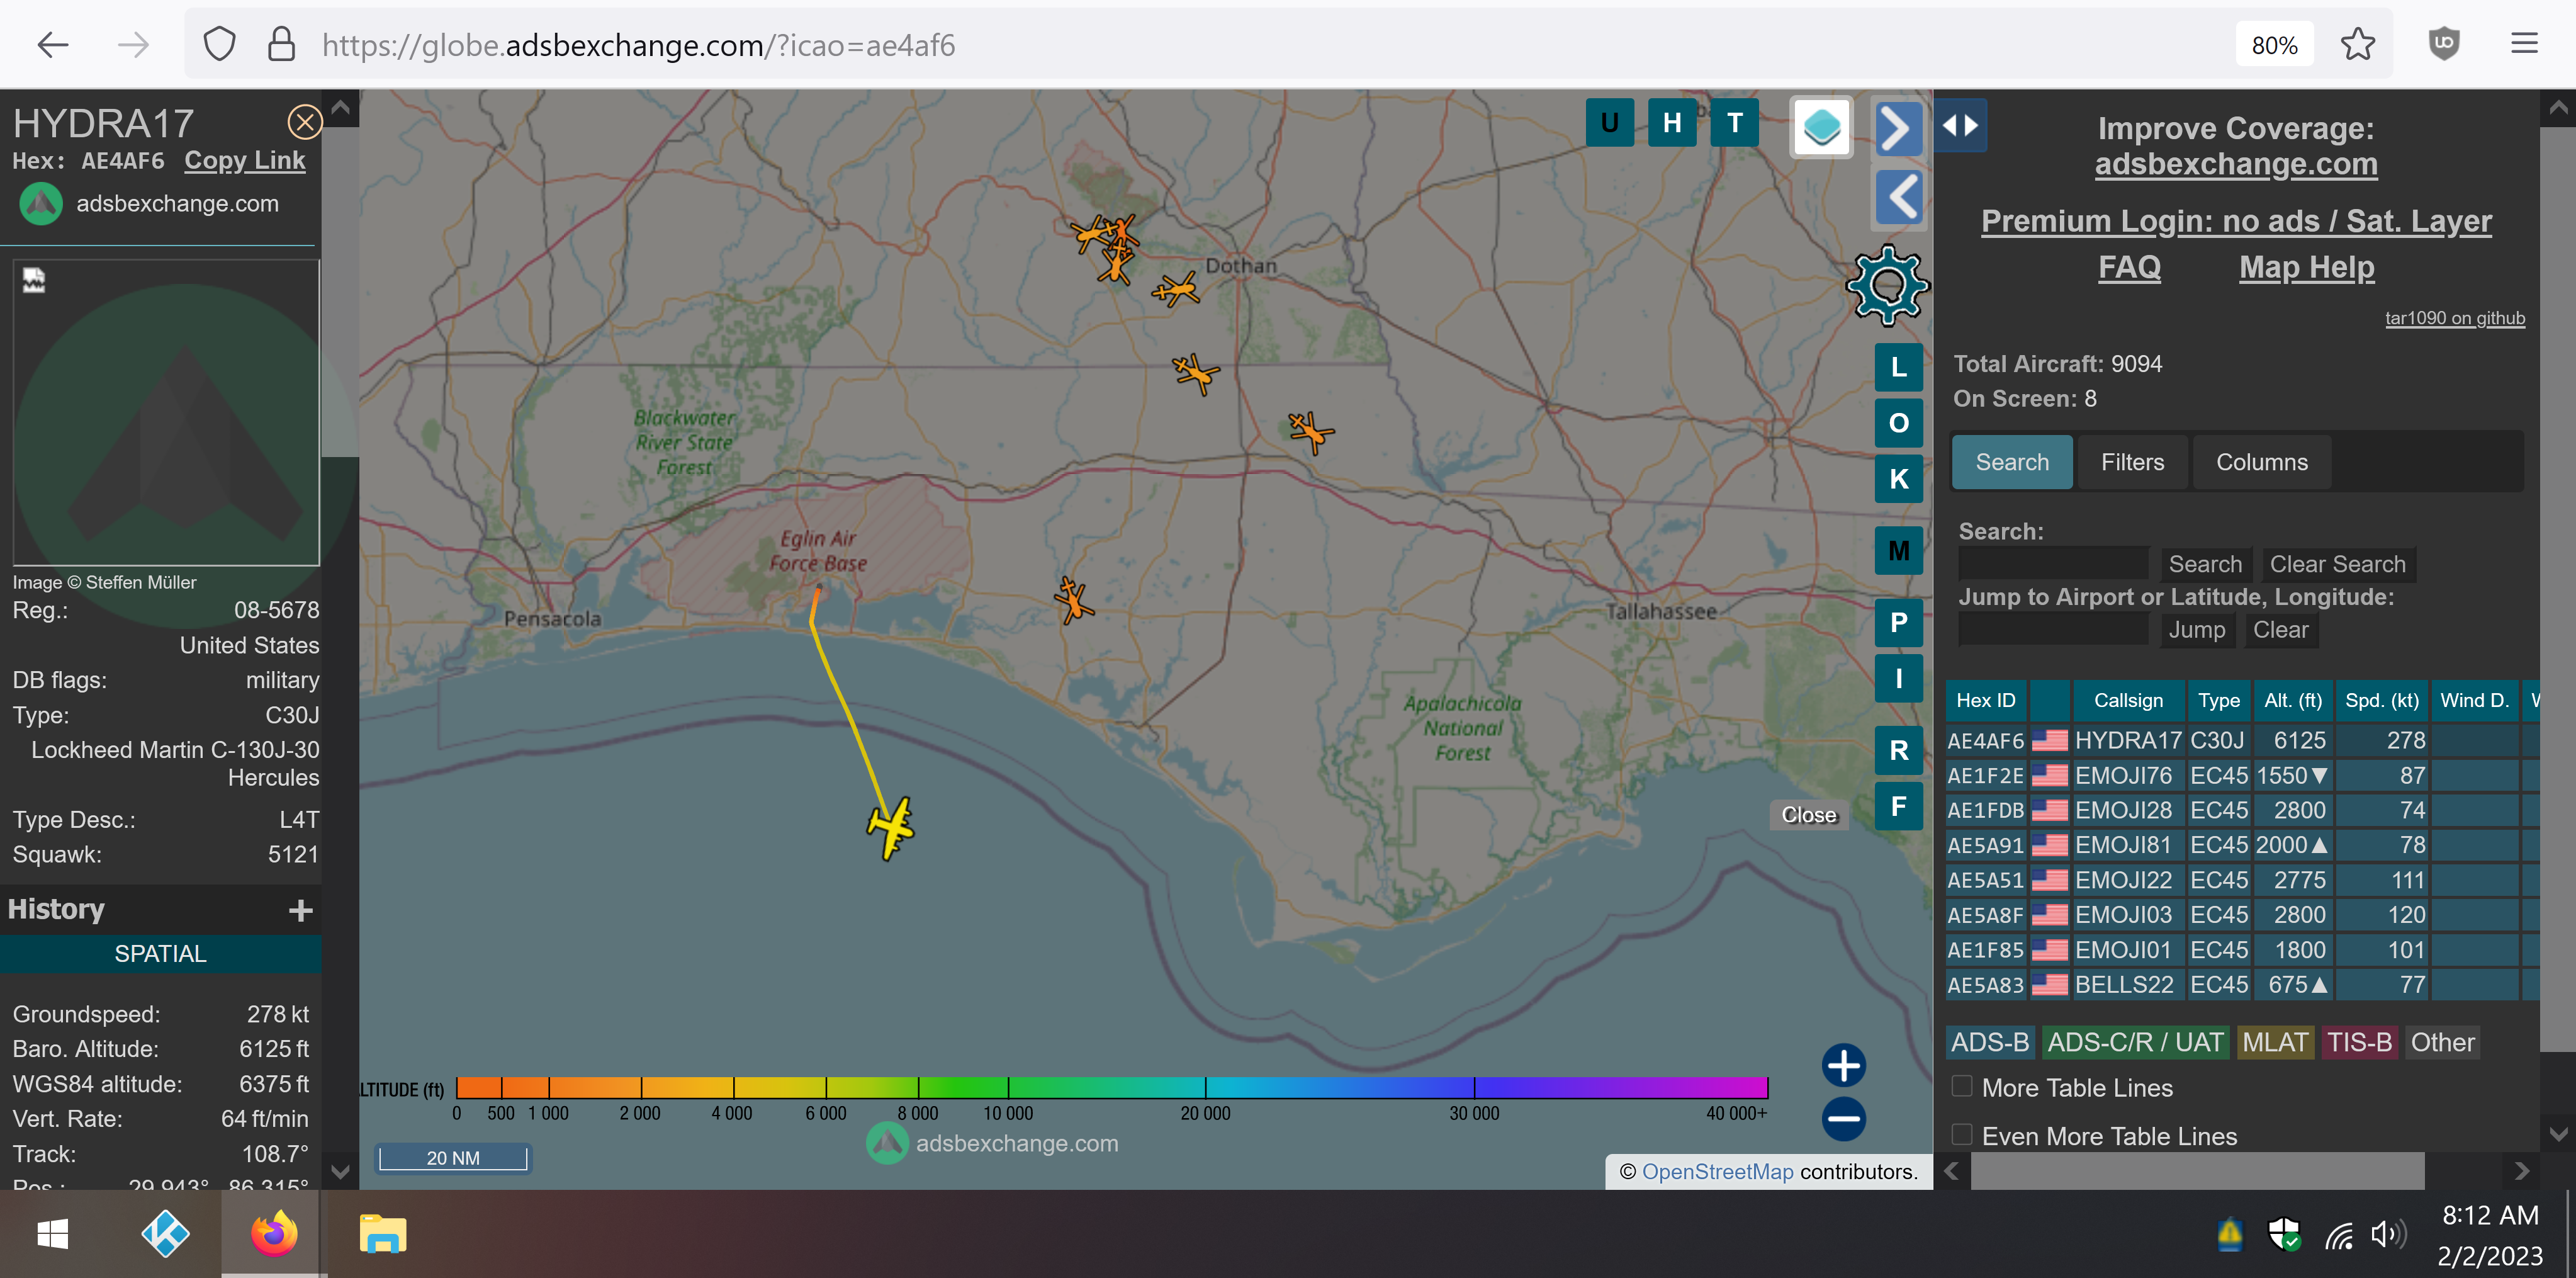Expand the History section plus icon

click(x=300, y=910)
